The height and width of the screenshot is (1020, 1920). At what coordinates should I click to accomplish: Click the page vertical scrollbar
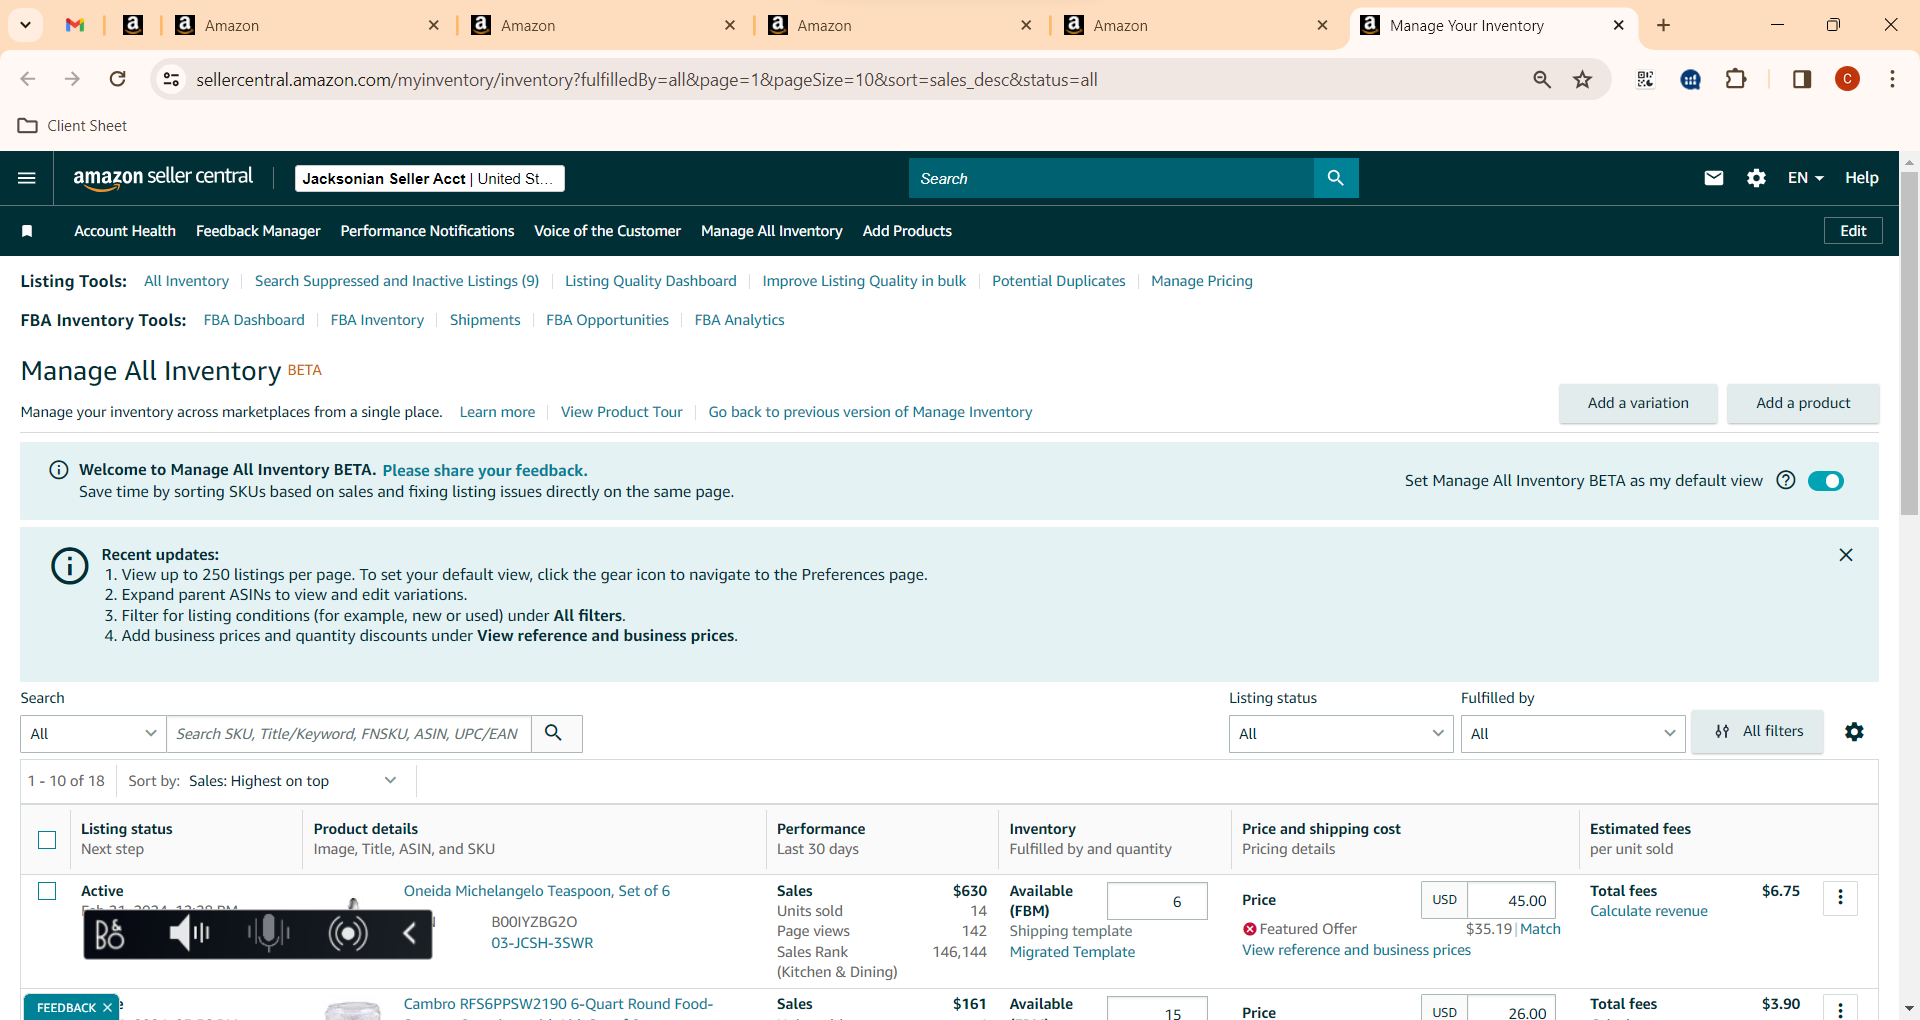pyautogui.click(x=1909, y=345)
